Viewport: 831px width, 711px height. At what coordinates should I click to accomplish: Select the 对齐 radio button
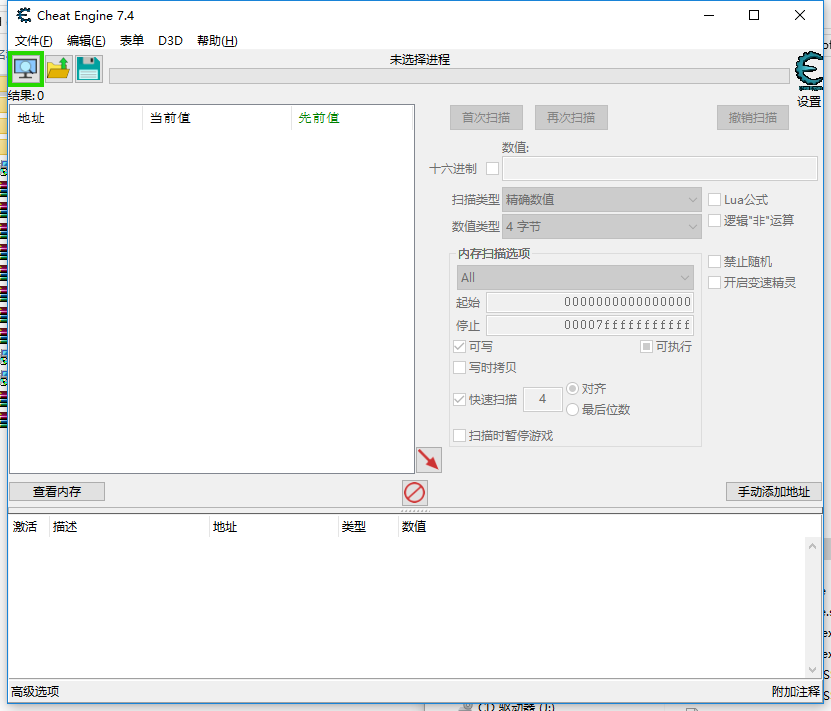tap(572, 388)
